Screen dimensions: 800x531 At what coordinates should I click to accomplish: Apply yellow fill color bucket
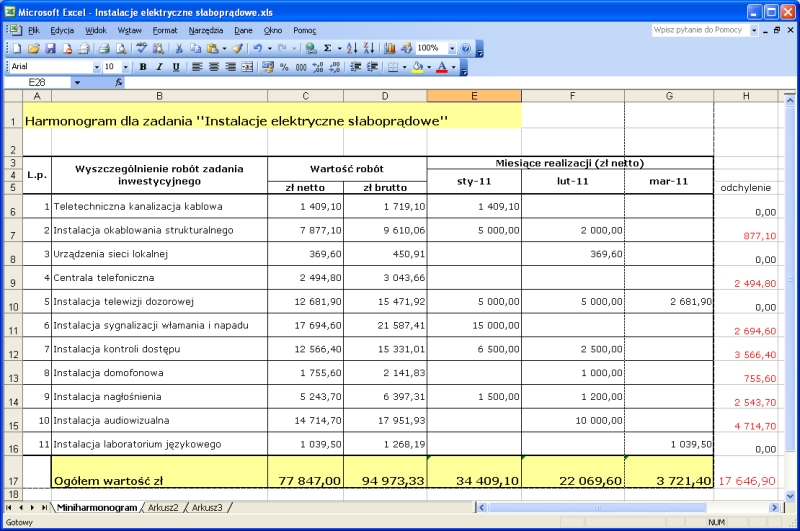tap(418, 67)
